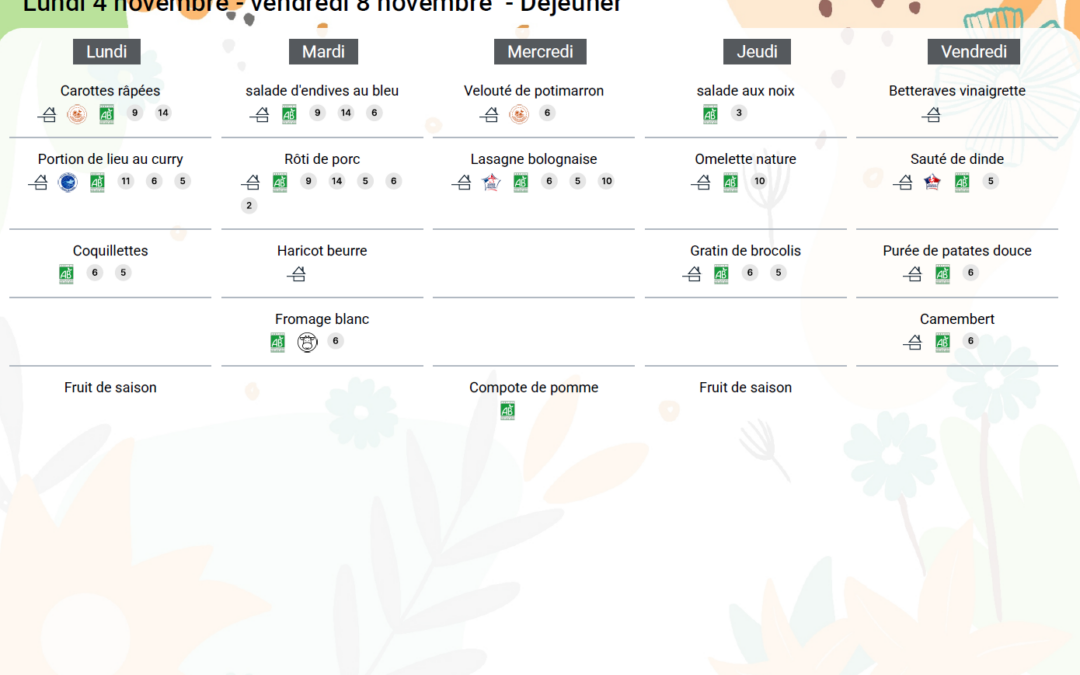Select allergen badge 14 under Rôti de porc
The width and height of the screenshot is (1080, 675).
pyautogui.click(x=337, y=181)
